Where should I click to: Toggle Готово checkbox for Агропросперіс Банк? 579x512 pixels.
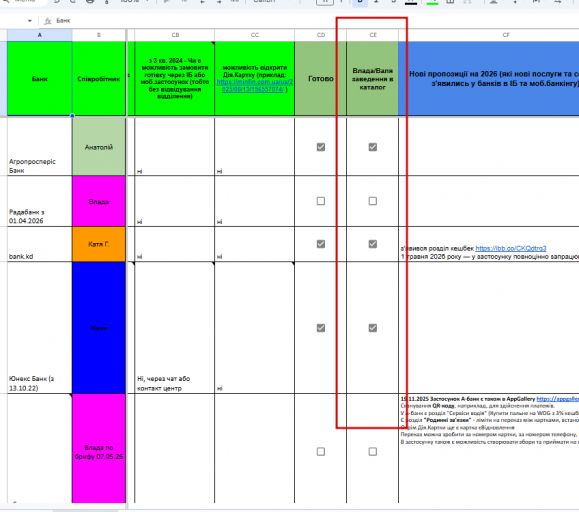(x=321, y=147)
